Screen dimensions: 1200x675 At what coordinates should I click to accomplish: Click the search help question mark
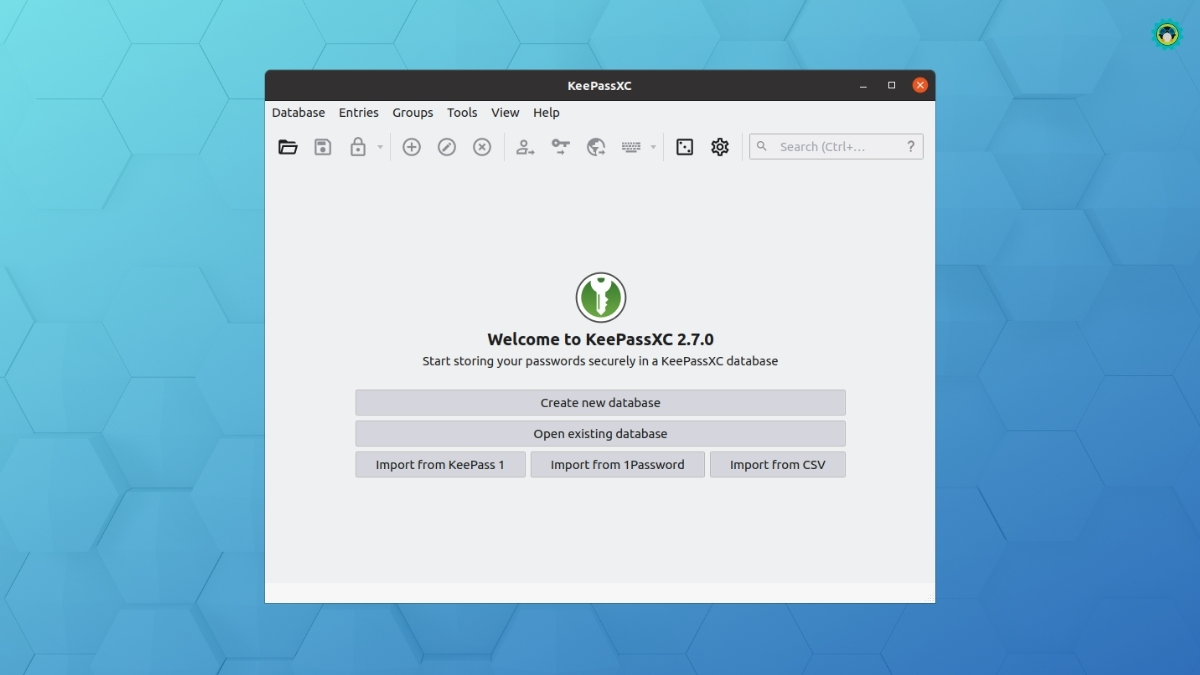pyautogui.click(x=910, y=147)
